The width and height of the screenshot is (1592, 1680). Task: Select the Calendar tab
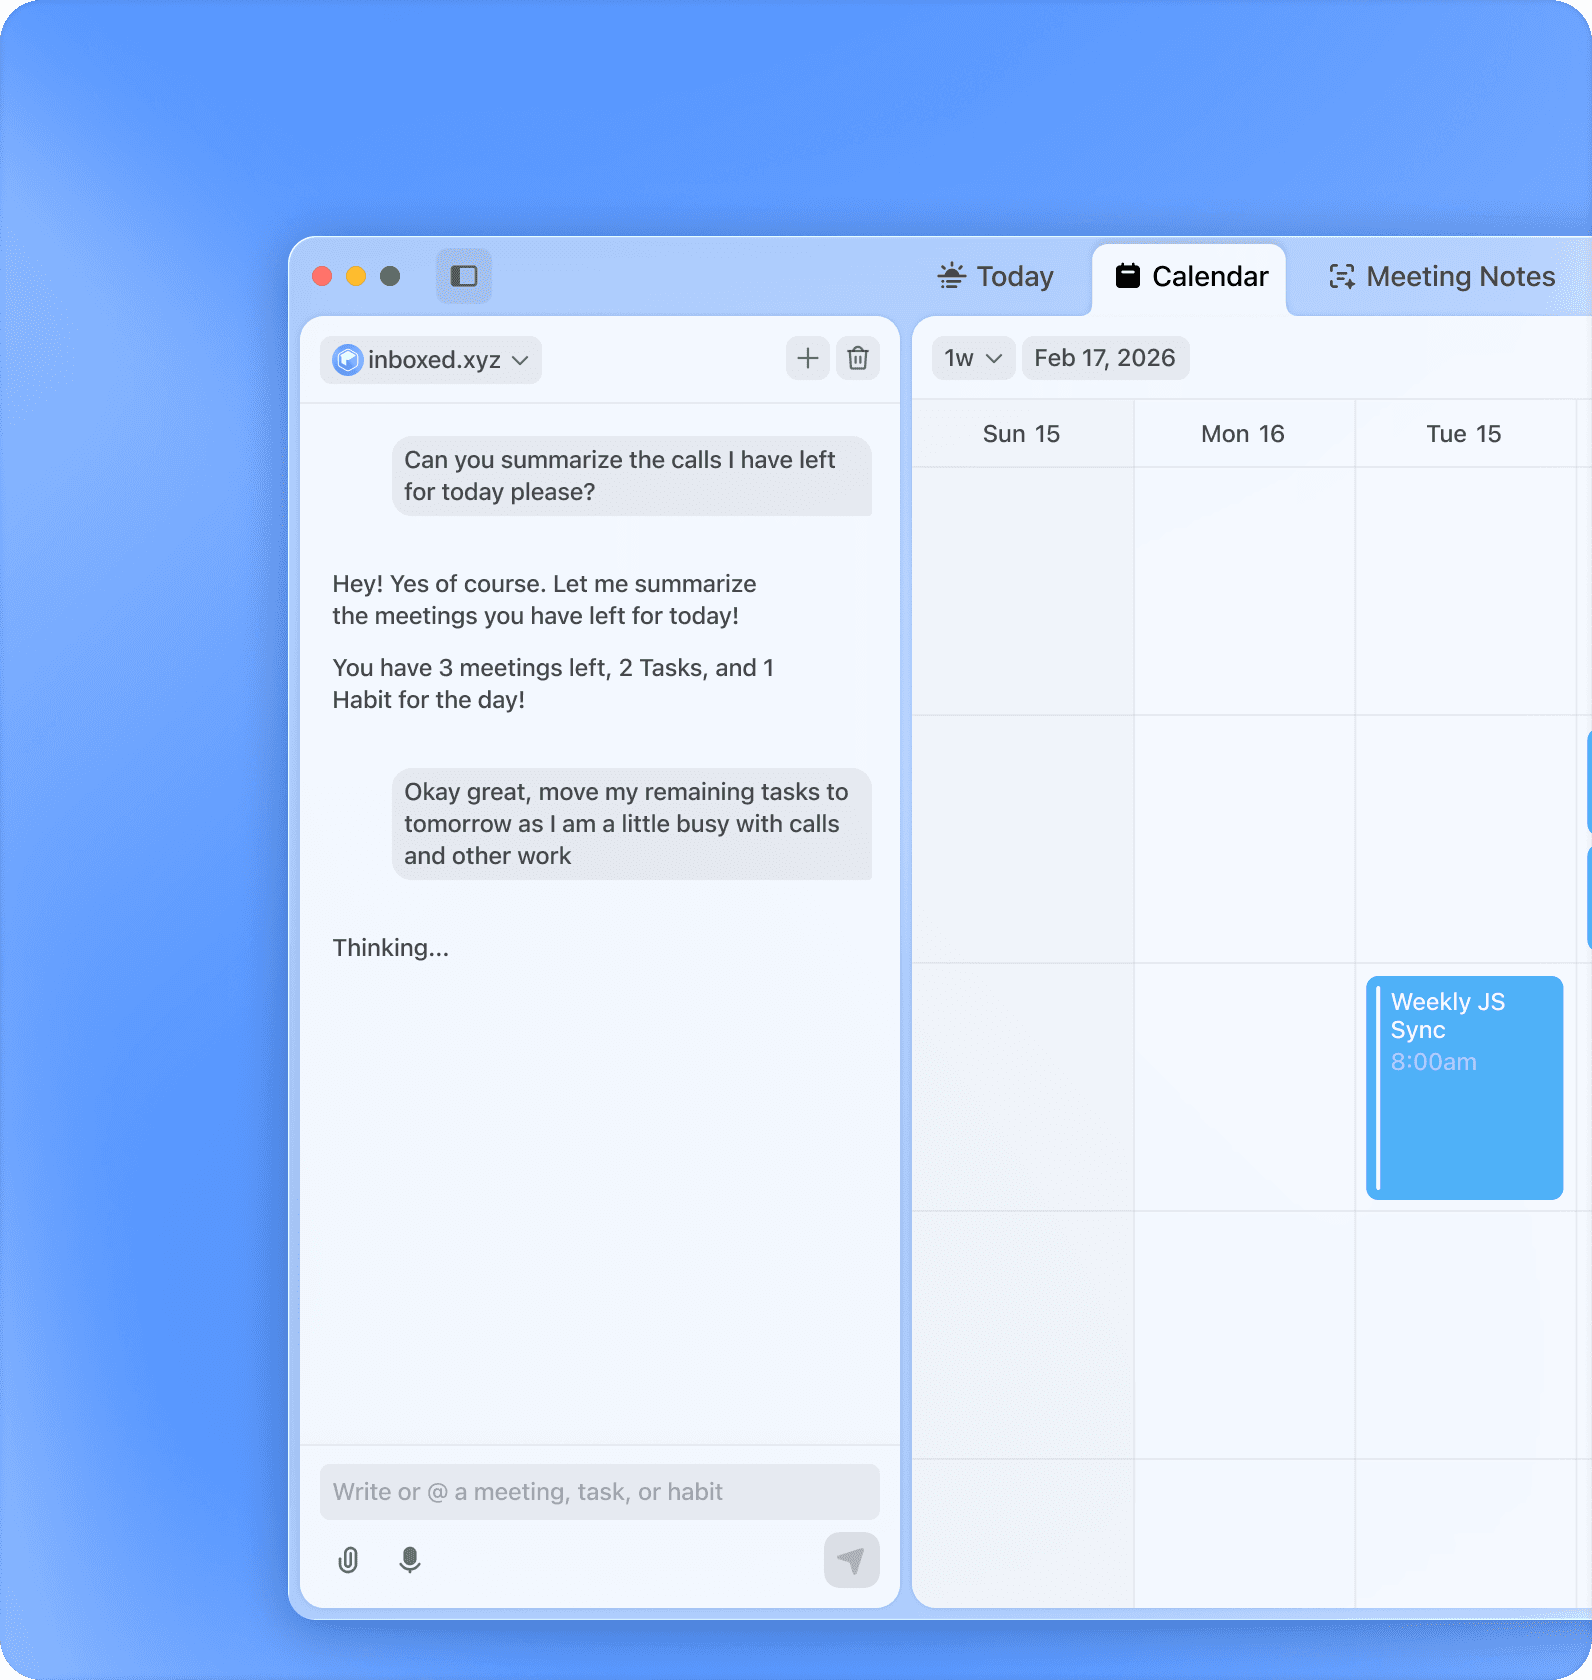click(x=1191, y=276)
